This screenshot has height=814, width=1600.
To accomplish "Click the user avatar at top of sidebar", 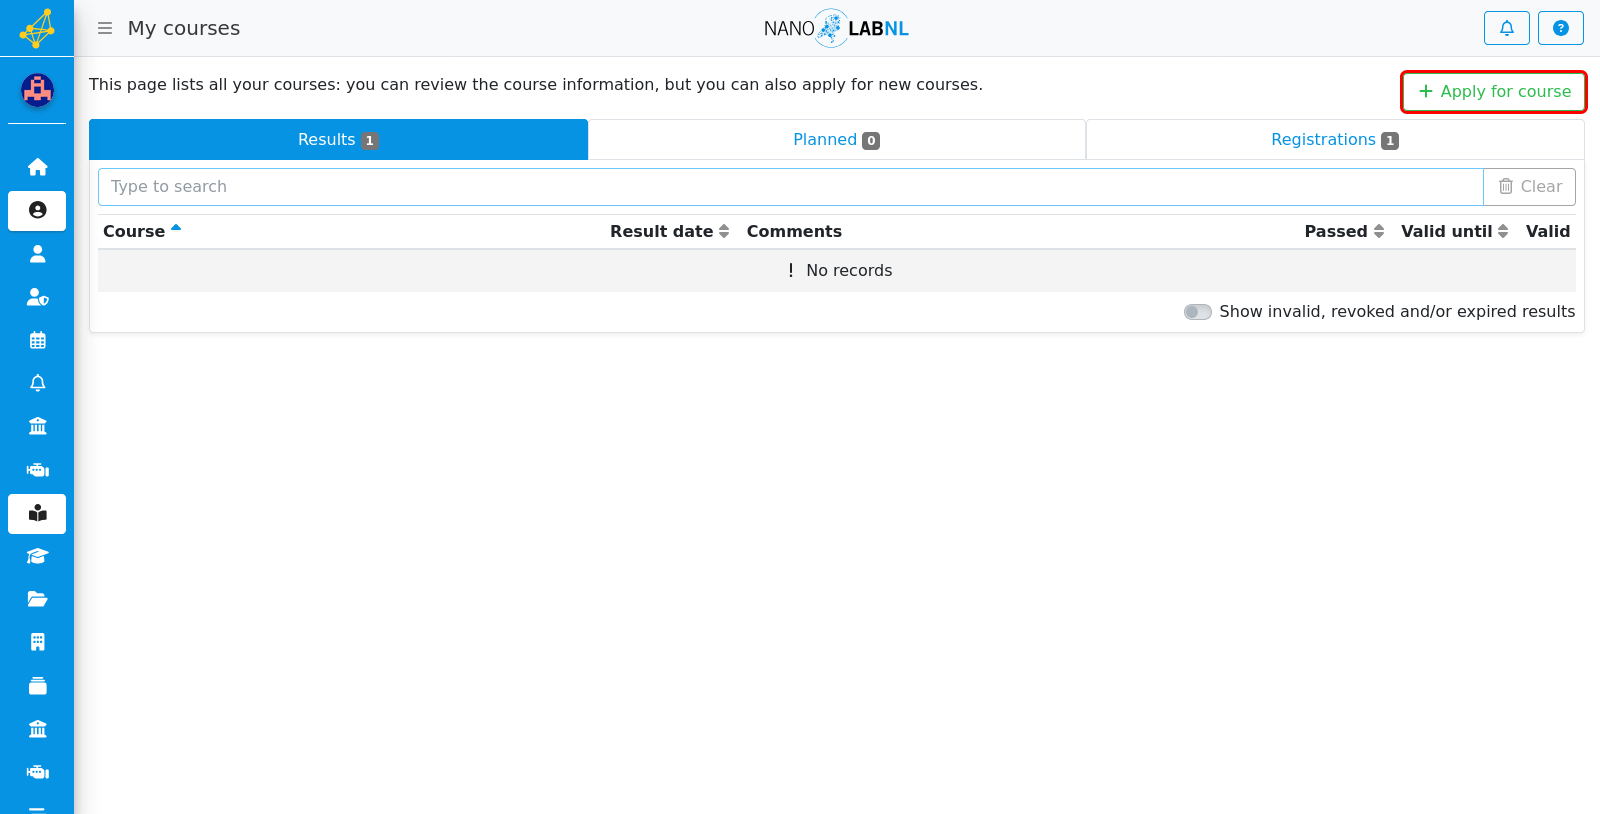I will [x=37, y=90].
